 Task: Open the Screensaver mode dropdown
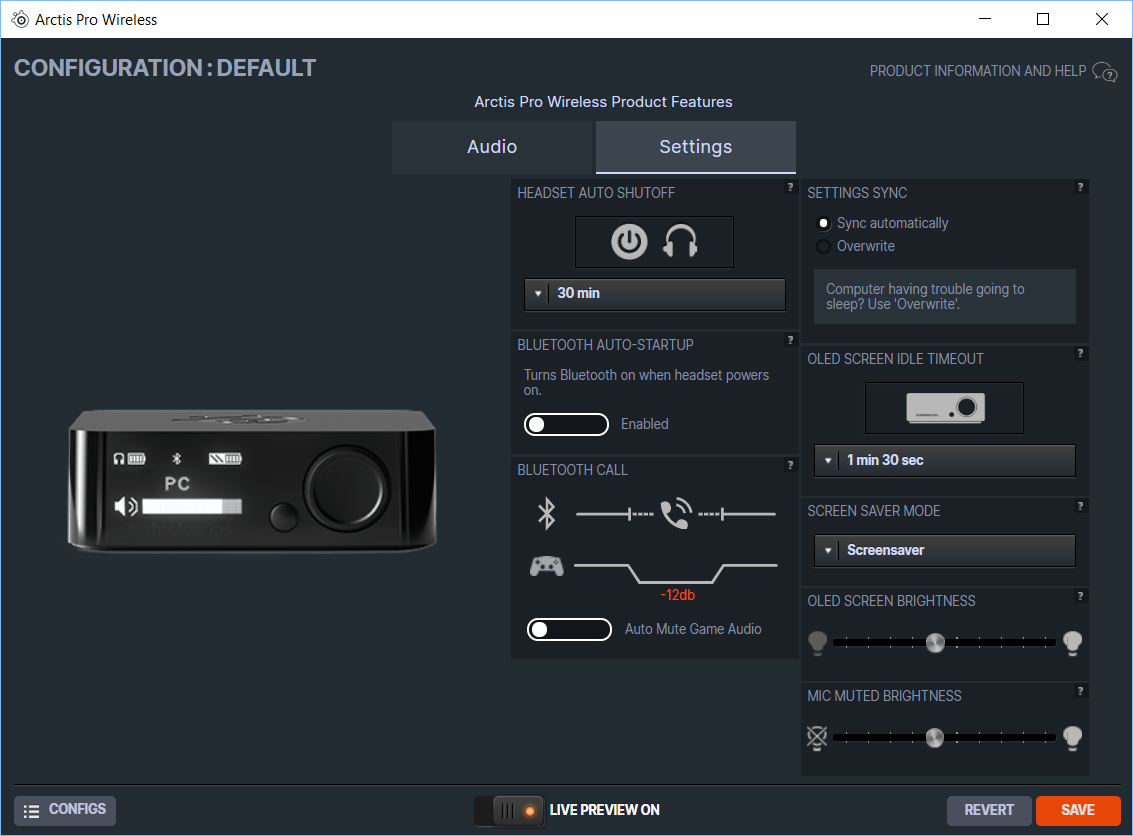(x=944, y=551)
